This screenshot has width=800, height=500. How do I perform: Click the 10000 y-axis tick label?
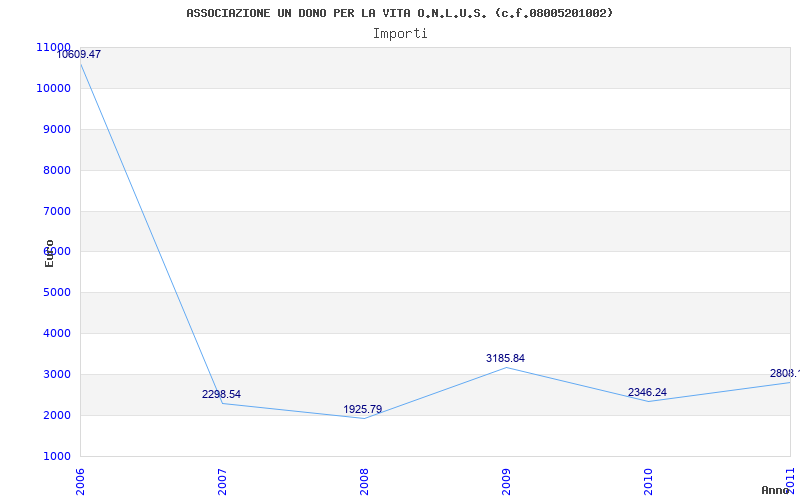pos(53,88)
